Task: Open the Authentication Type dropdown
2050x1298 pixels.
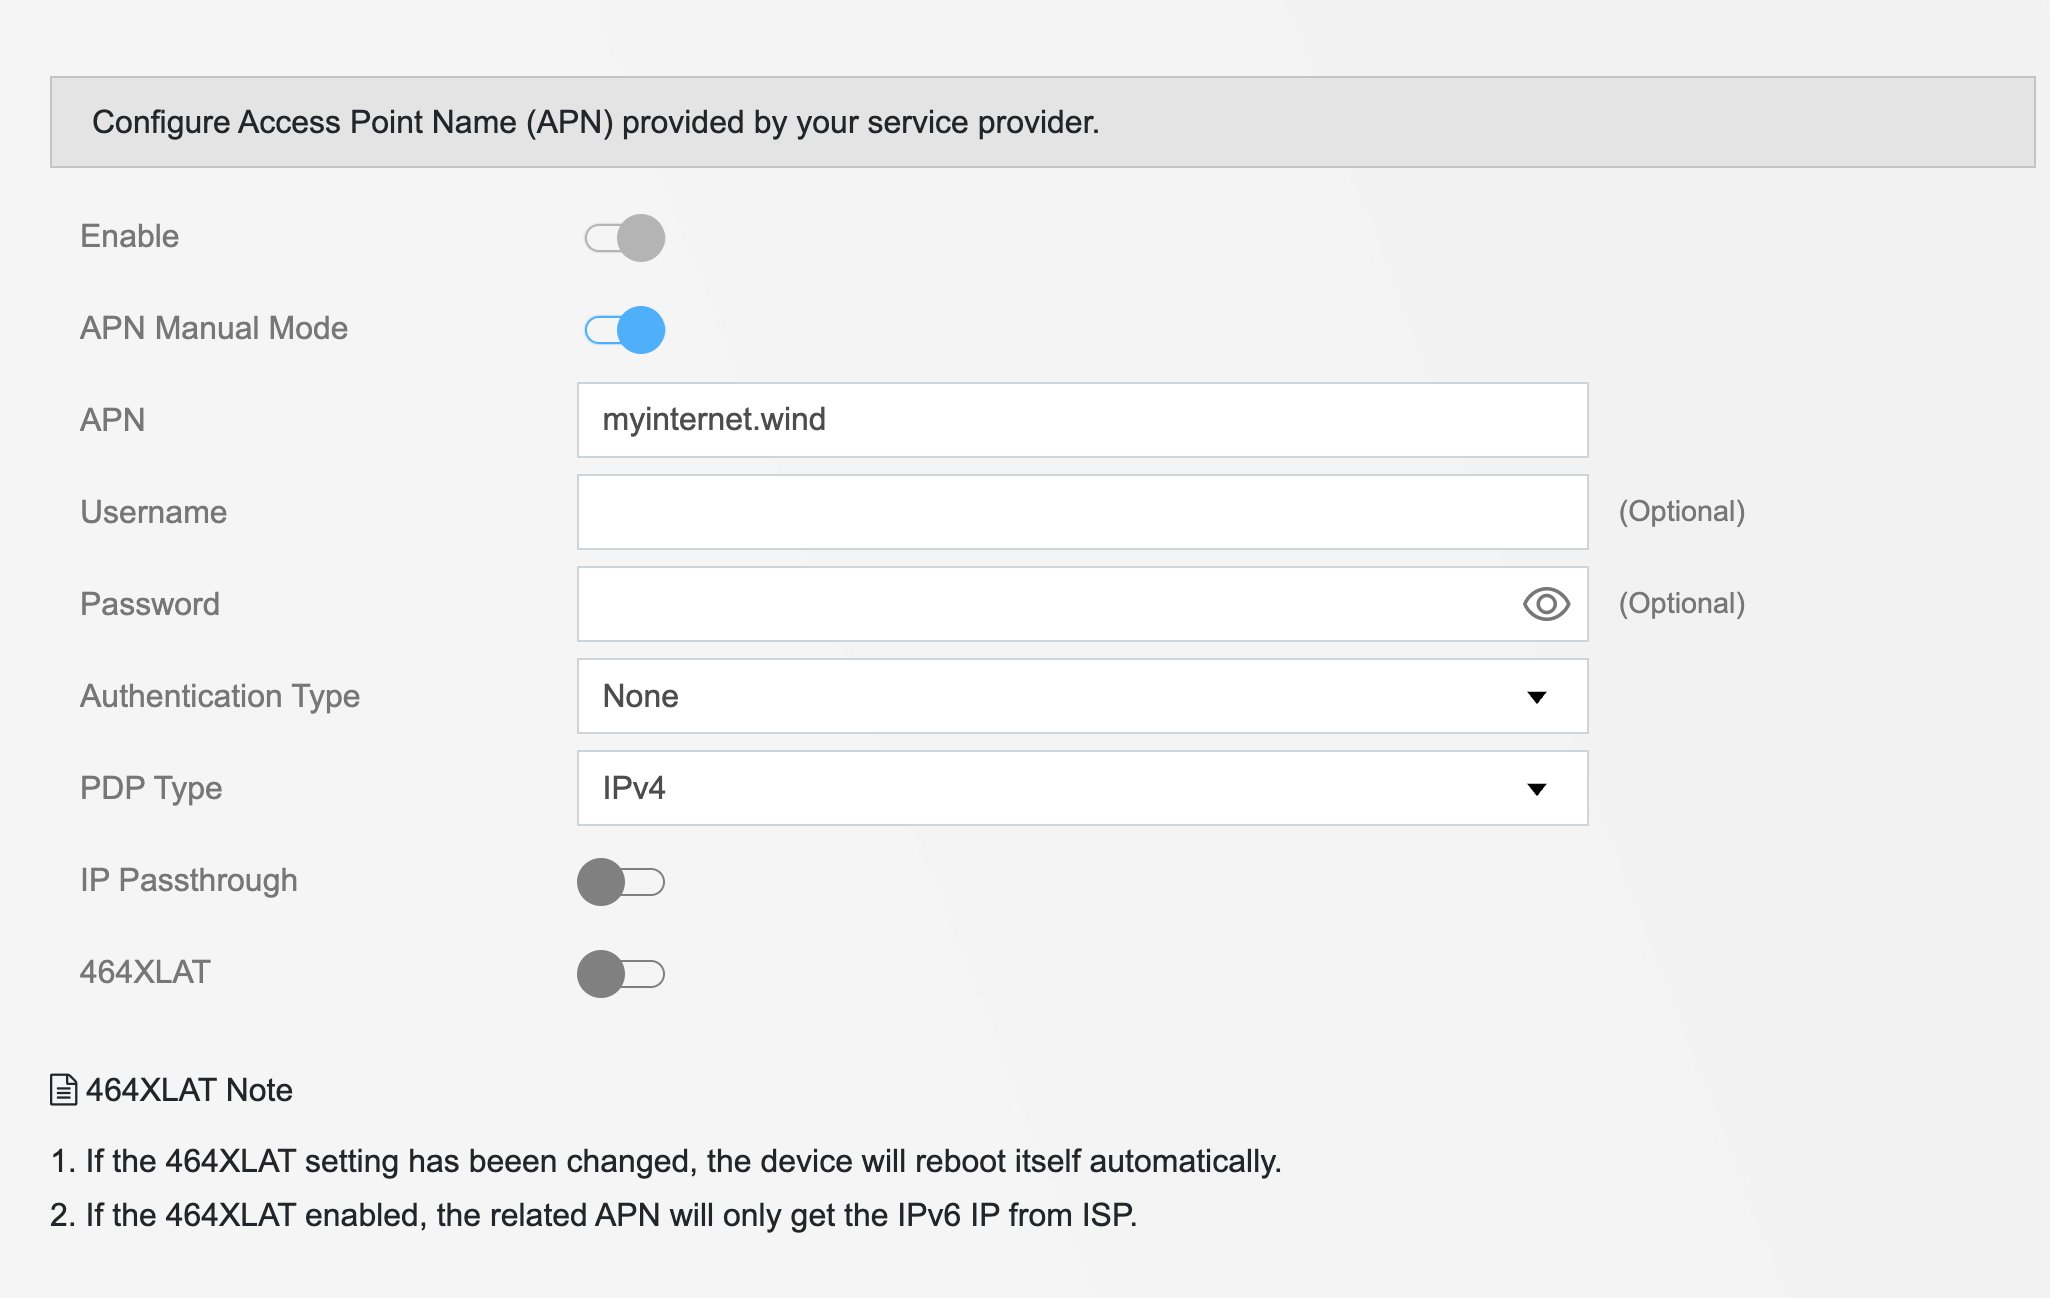Action: click(x=1082, y=696)
